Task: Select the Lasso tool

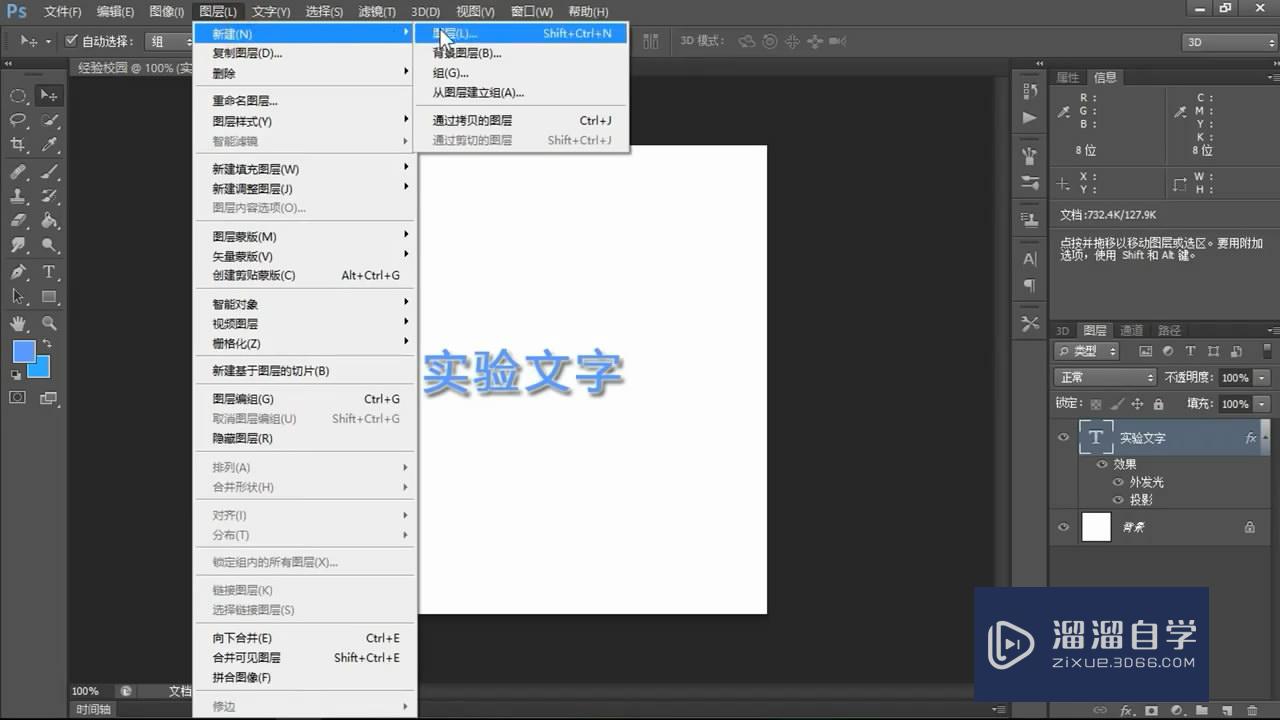Action: click(x=18, y=120)
